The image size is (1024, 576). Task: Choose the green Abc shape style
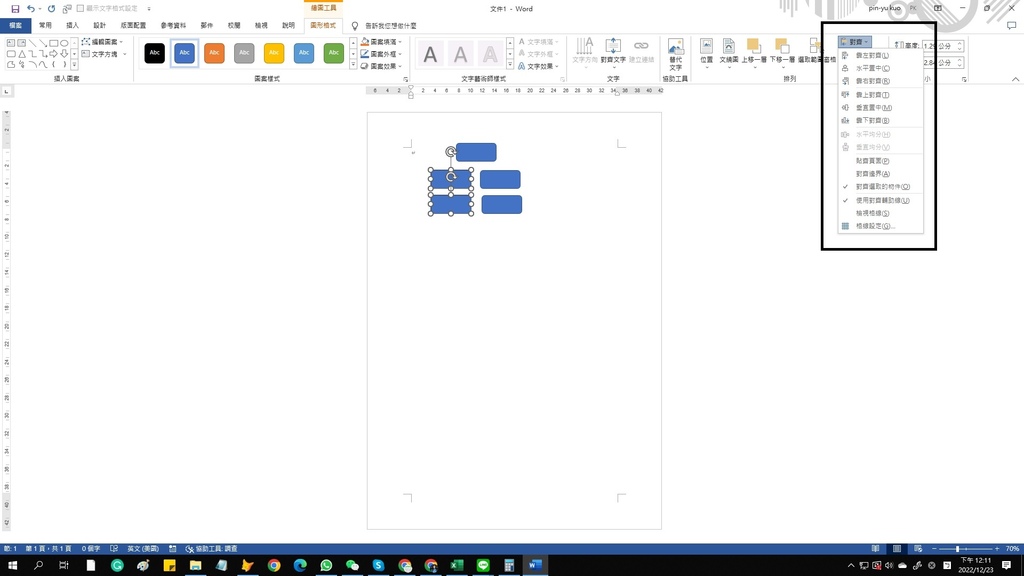334,53
